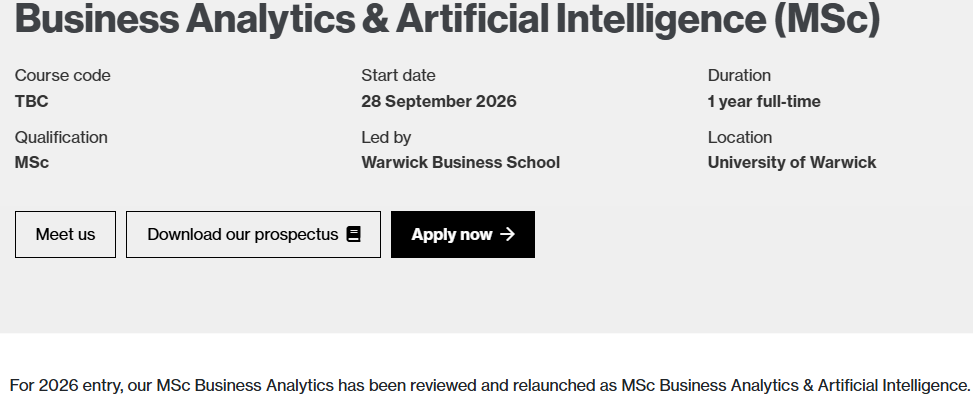
Task: Click the 'For 2026 entry' paragraph start
Action: point(60,385)
